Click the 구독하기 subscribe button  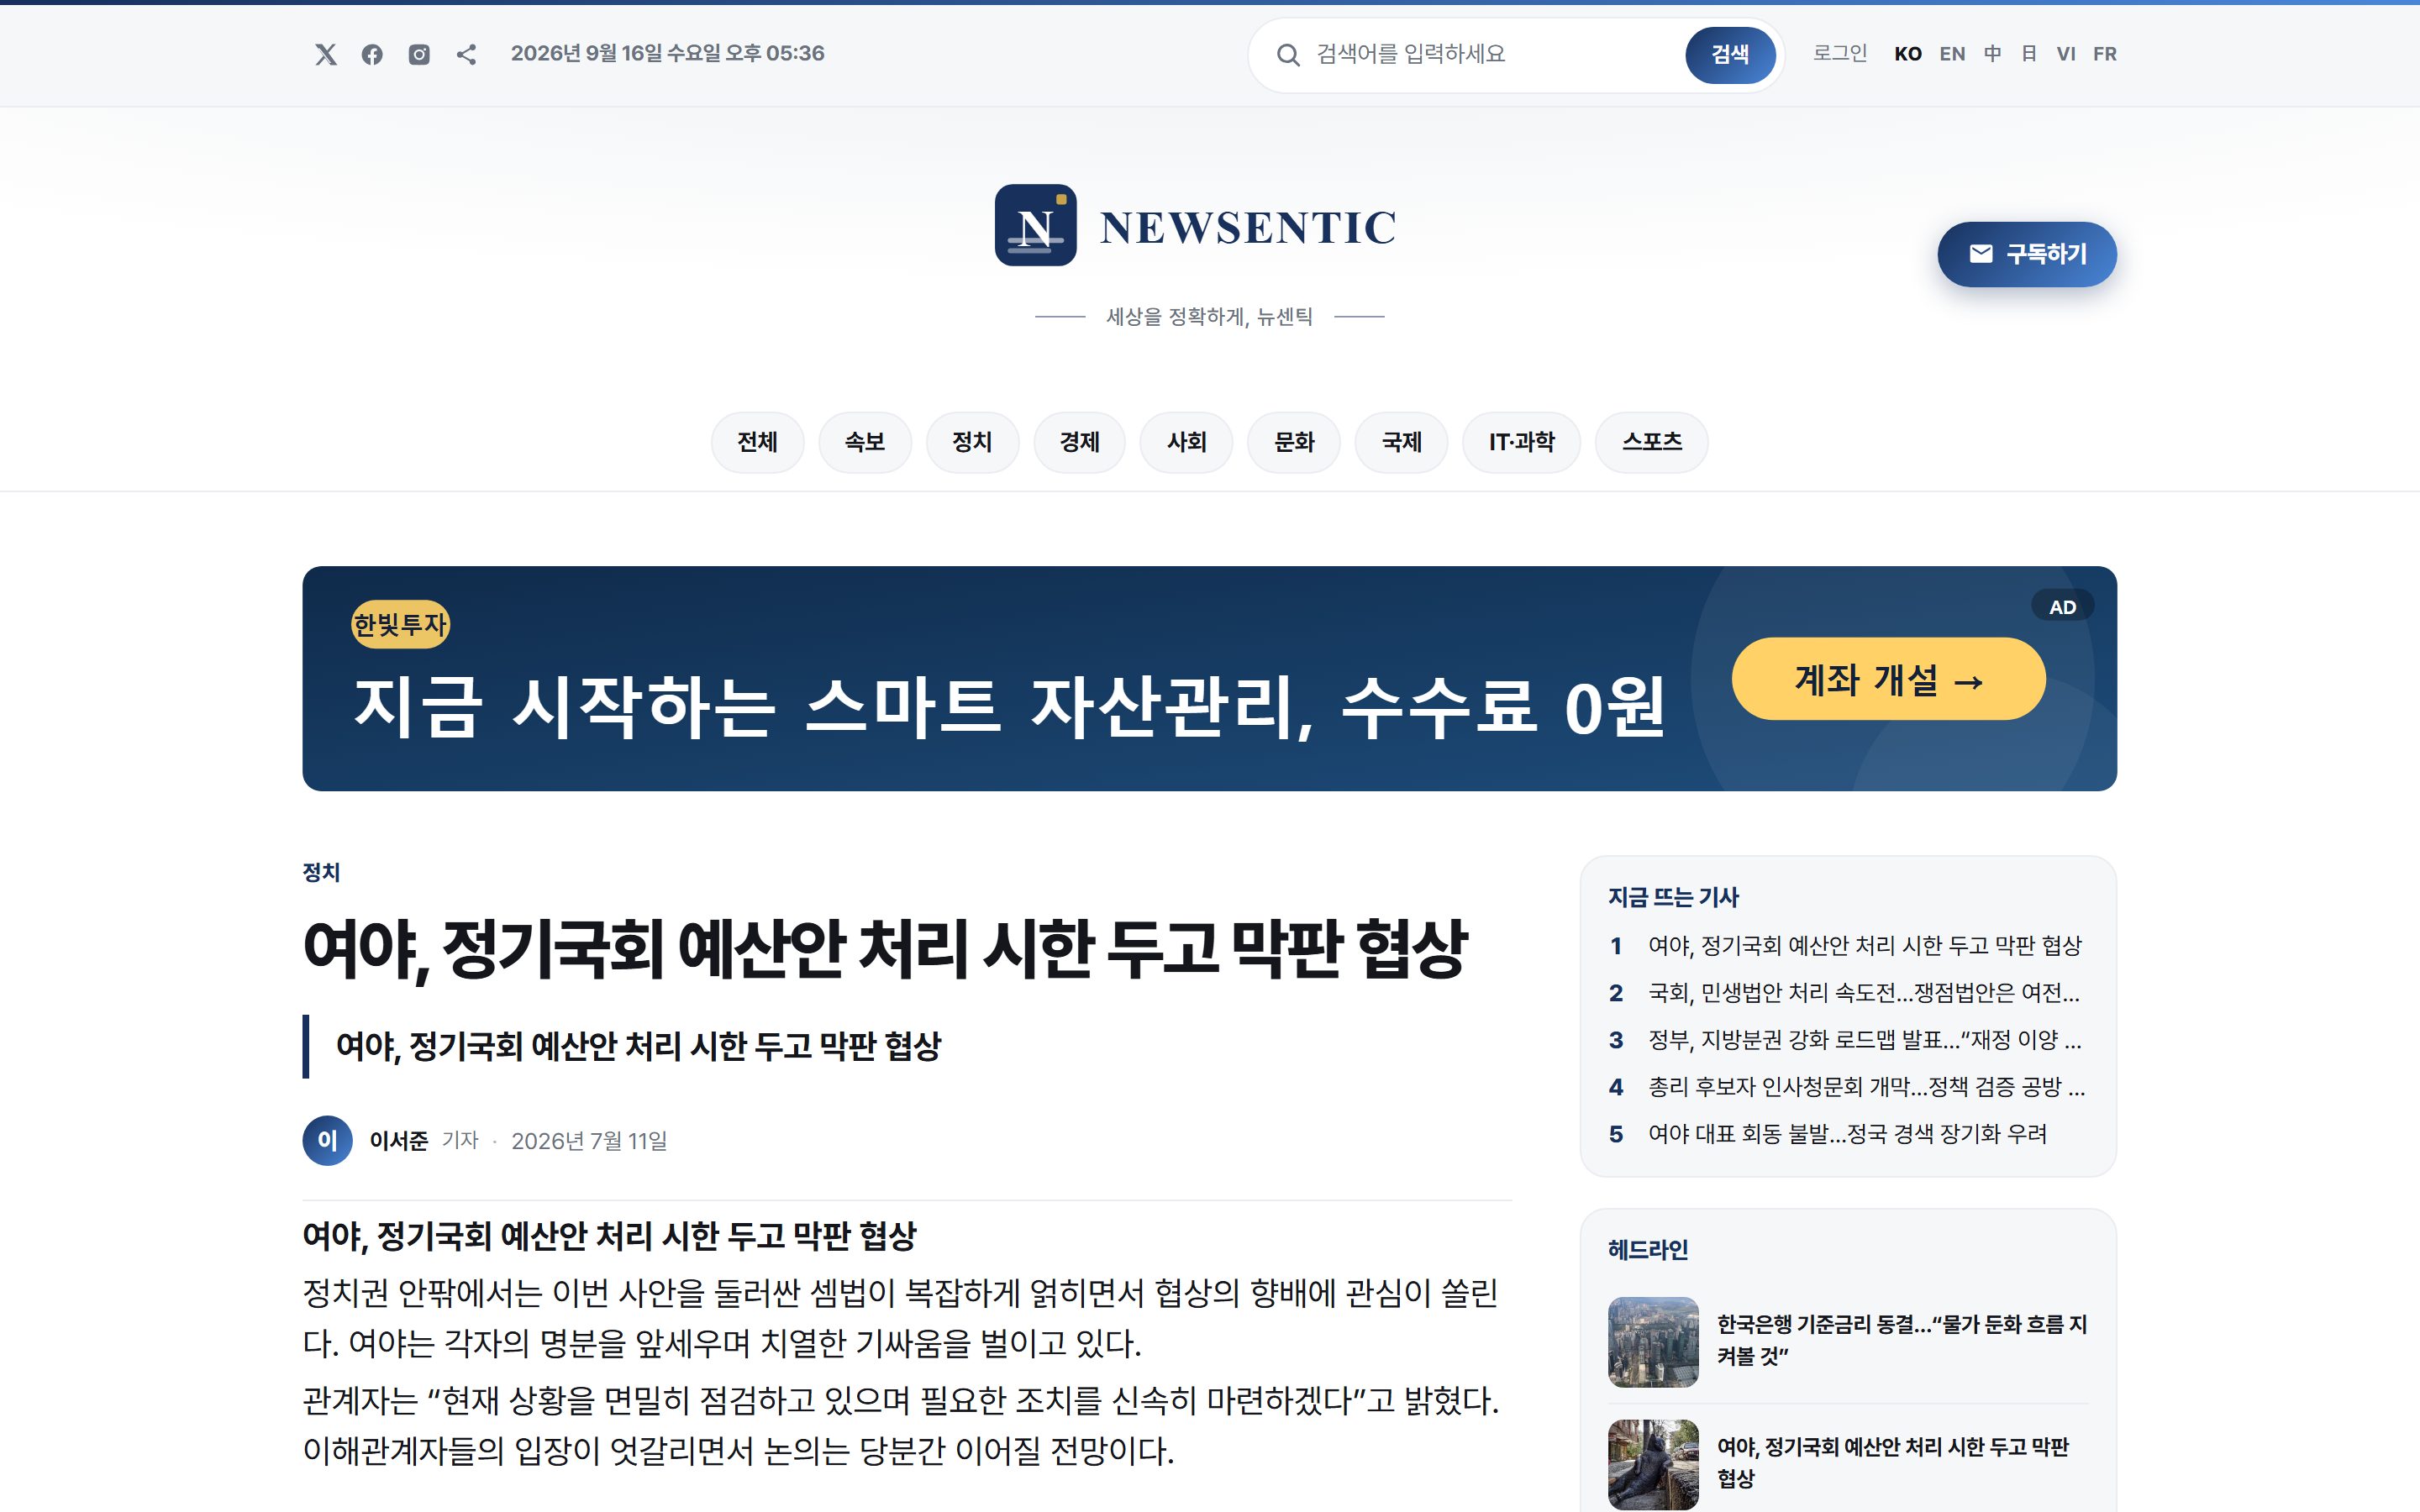2027,254
